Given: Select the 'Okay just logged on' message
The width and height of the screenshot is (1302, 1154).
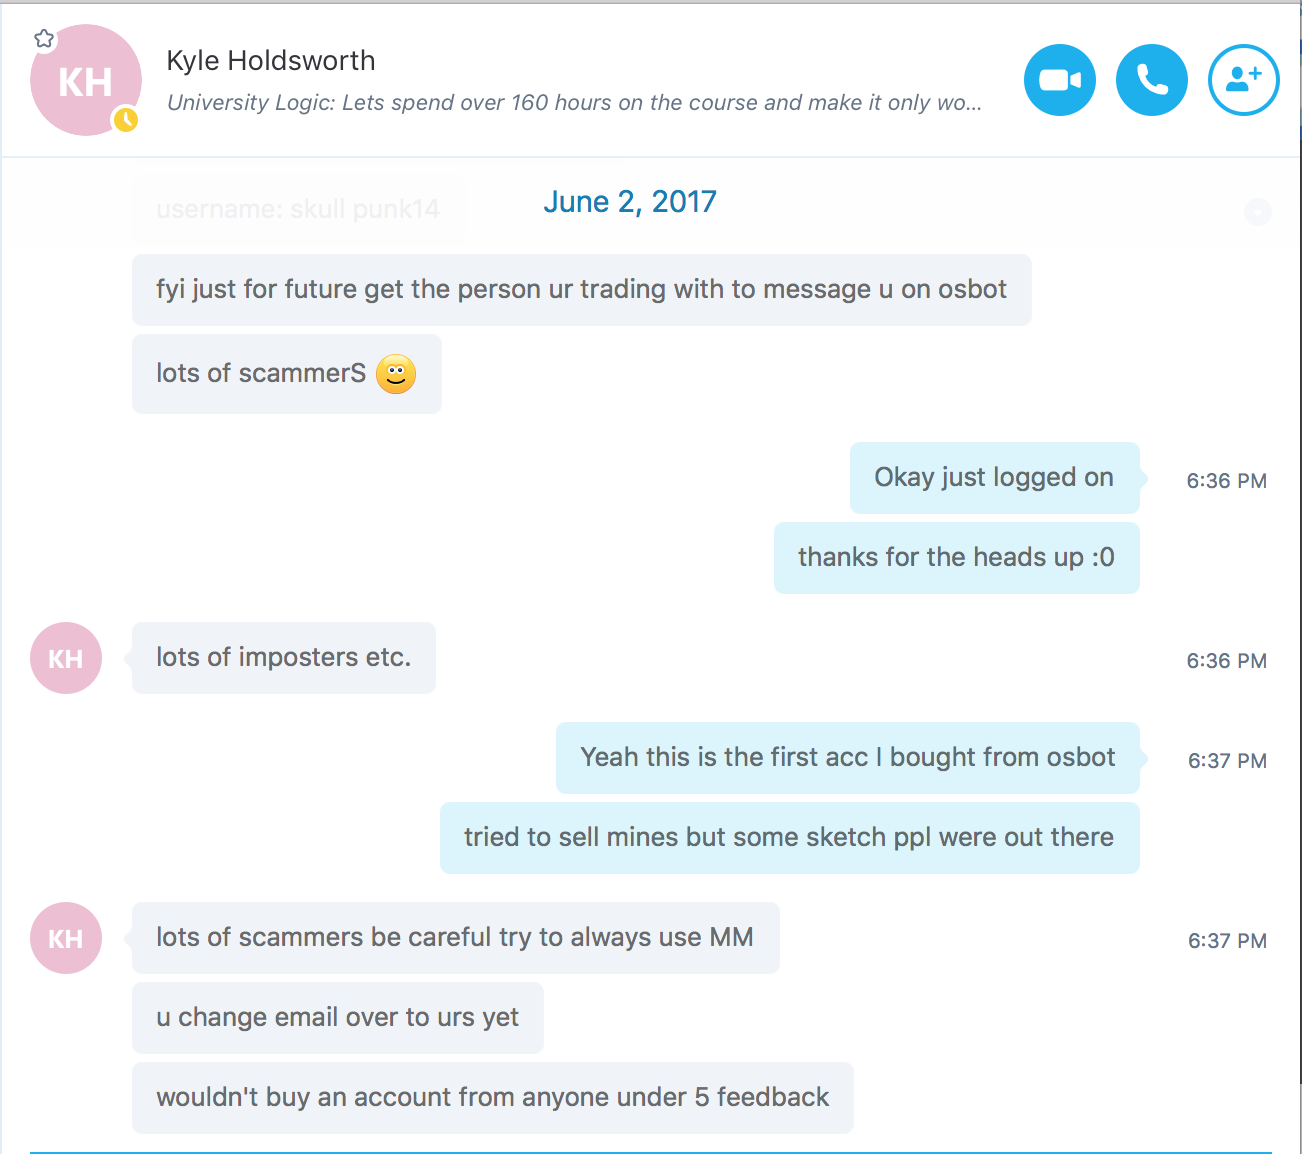Looking at the screenshot, I should pyautogui.click(x=995, y=478).
